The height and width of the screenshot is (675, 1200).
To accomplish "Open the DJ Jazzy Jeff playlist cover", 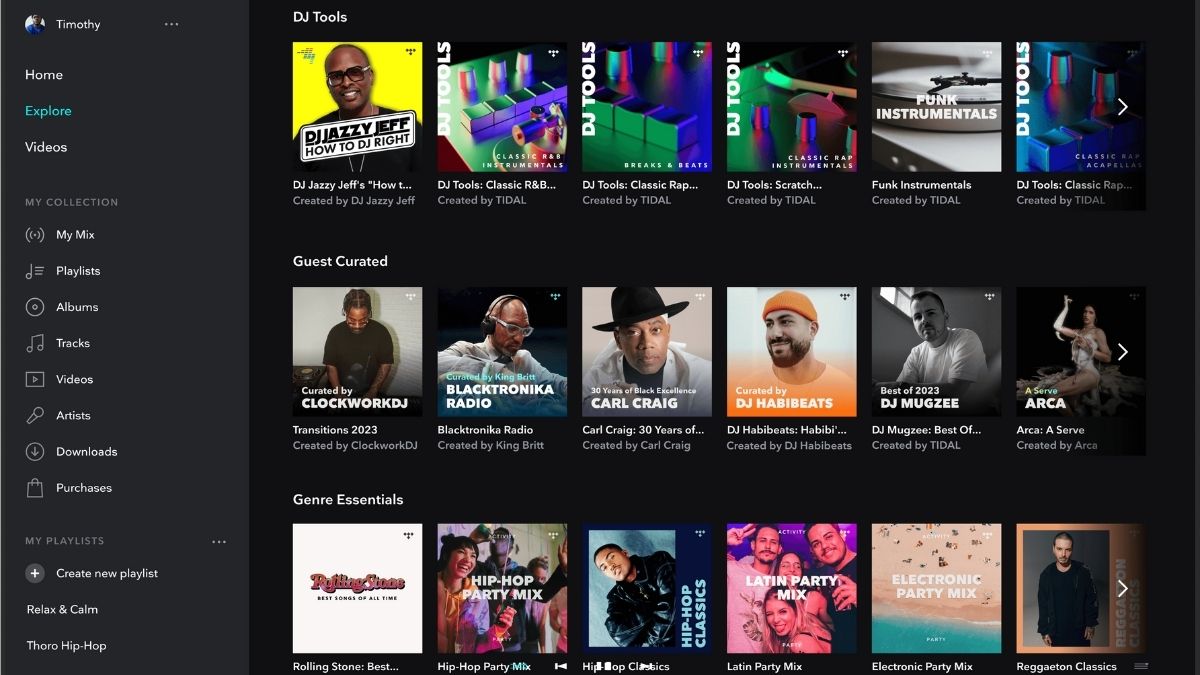I will 357,107.
